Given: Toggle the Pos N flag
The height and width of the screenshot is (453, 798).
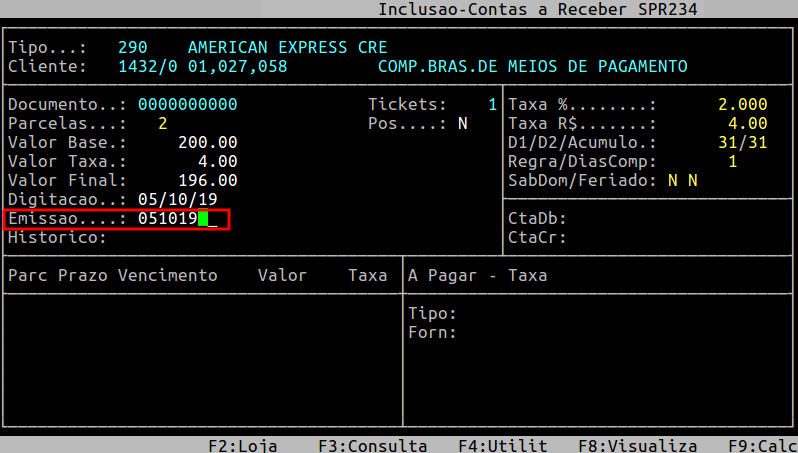Looking at the screenshot, I should click(462, 124).
